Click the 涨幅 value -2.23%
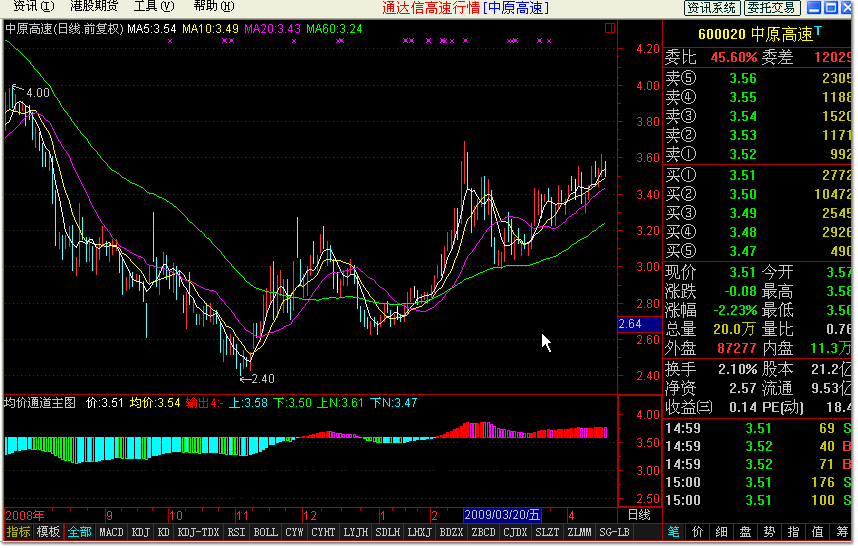858x548 pixels. [x=735, y=311]
